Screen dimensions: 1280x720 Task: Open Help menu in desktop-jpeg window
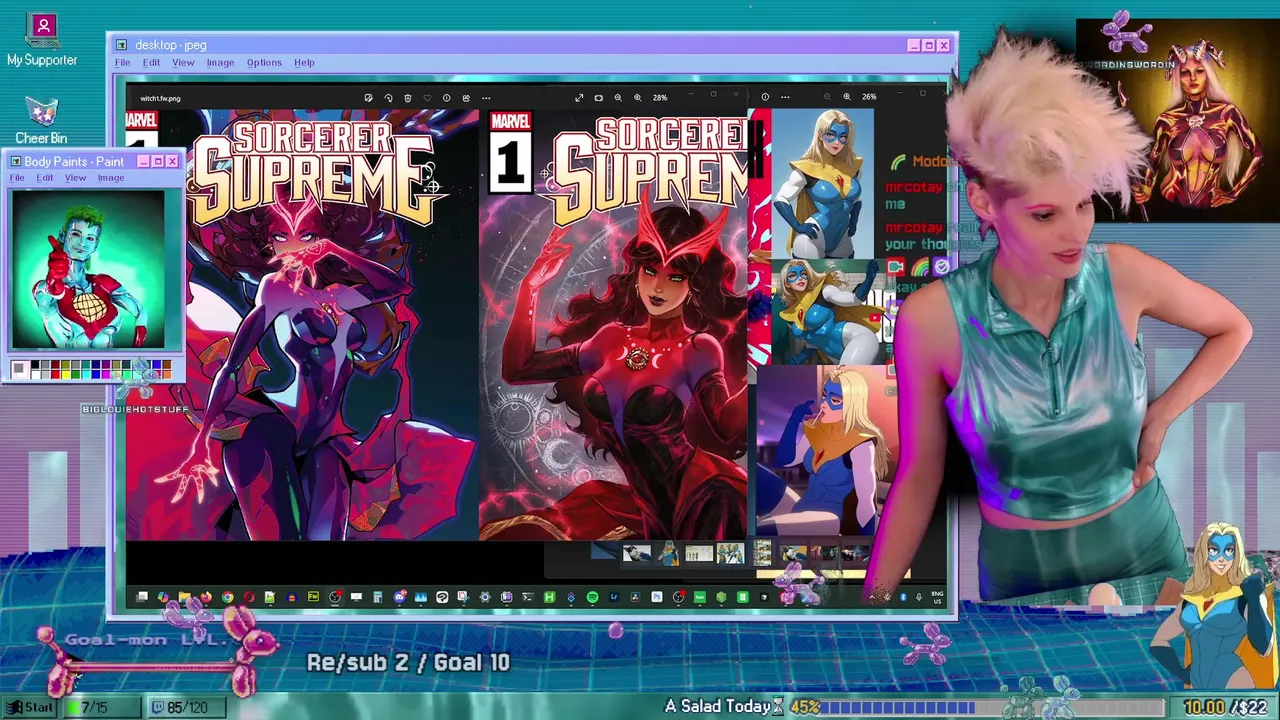[x=304, y=62]
